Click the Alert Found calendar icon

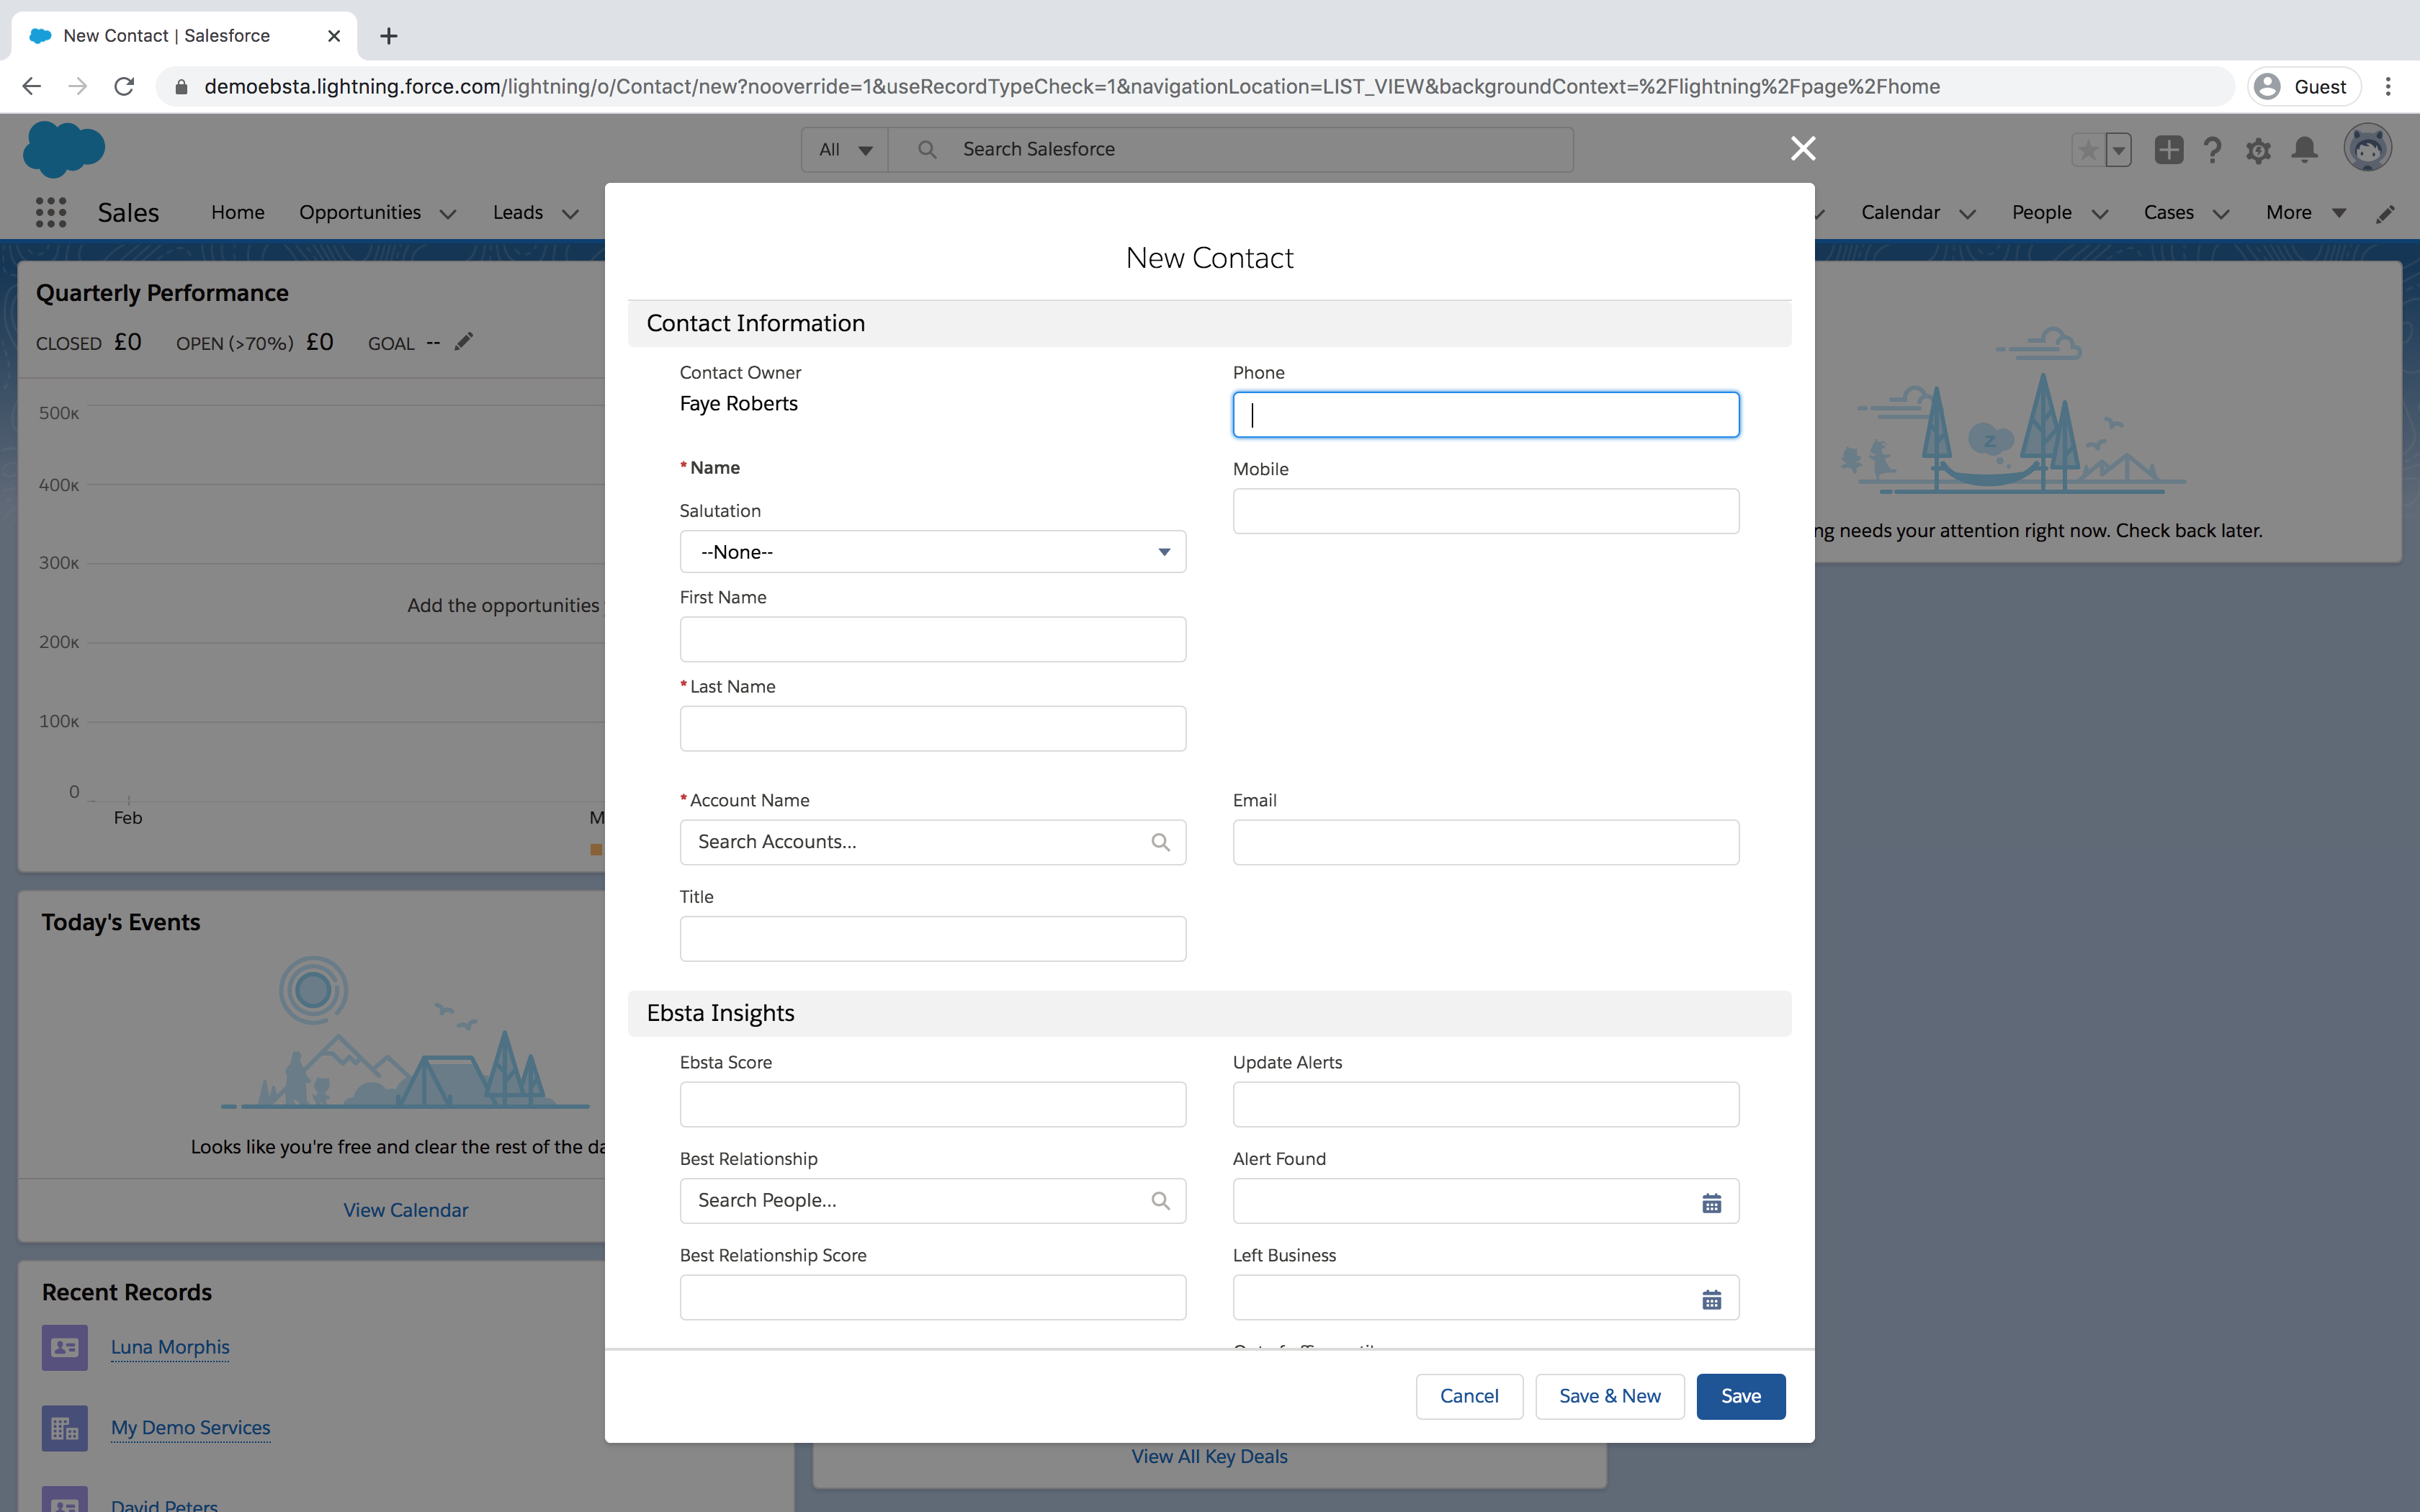tap(1711, 1202)
